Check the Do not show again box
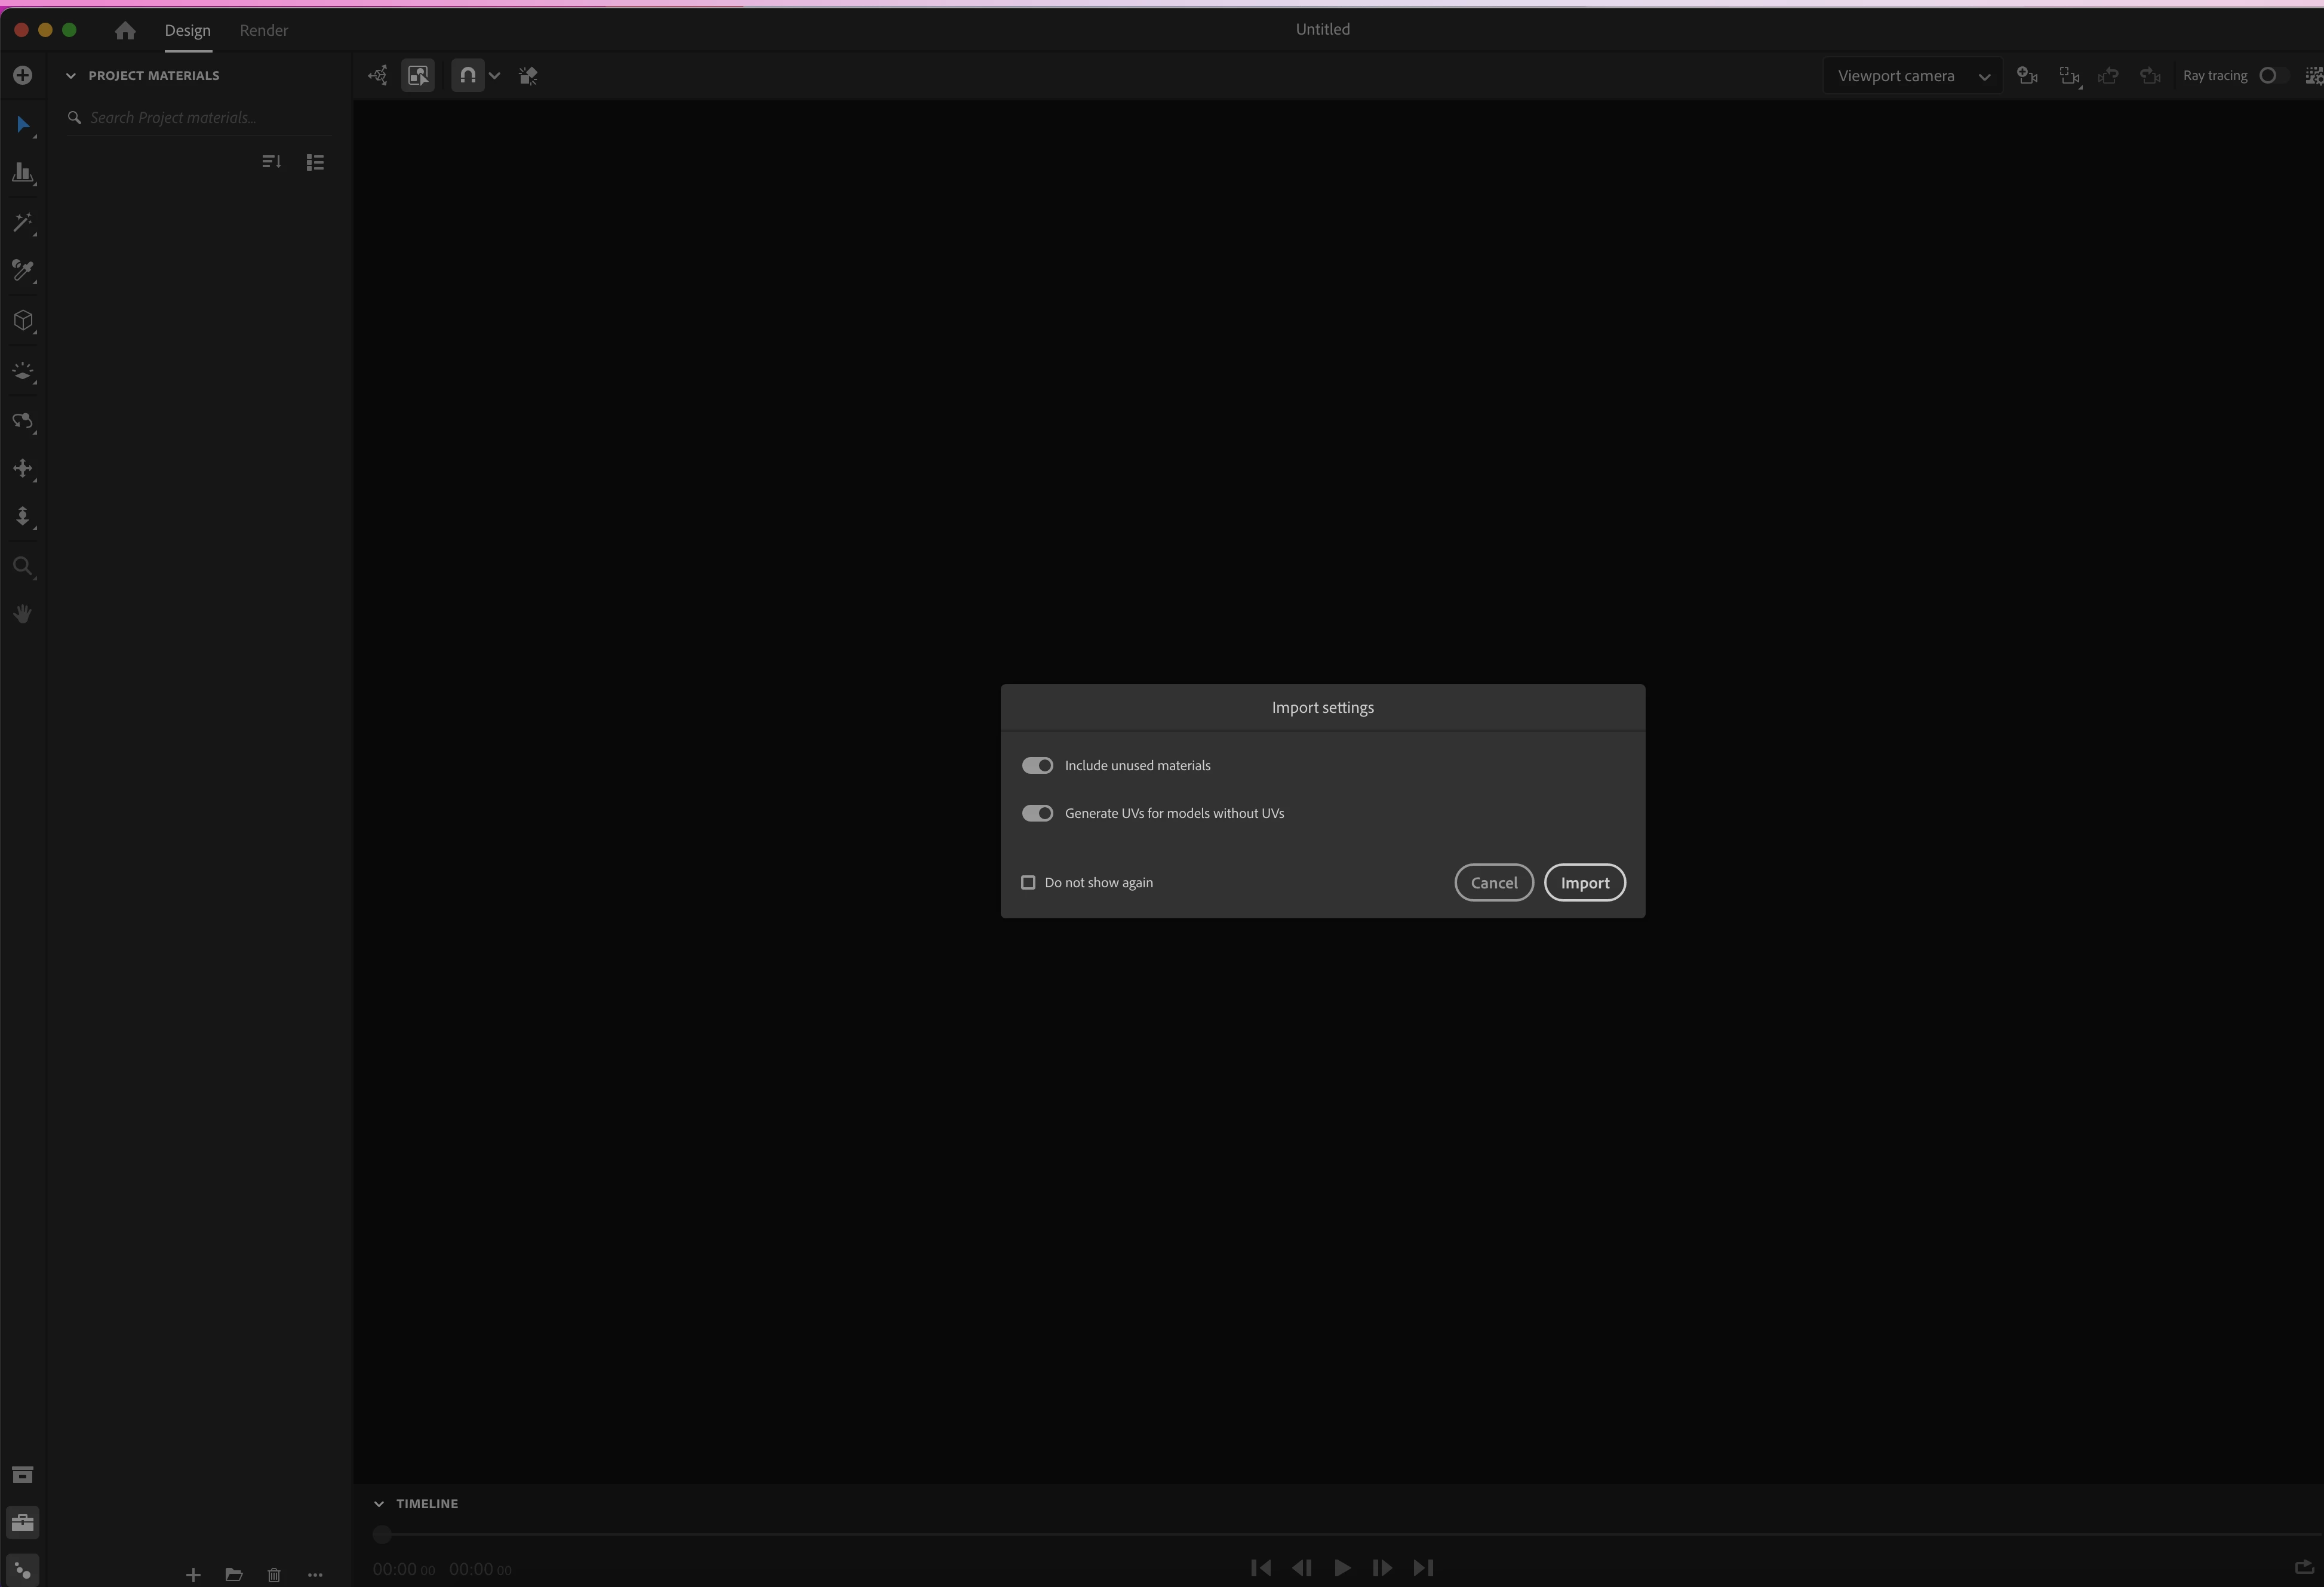Viewport: 2324px width, 1587px height. coord(1028,883)
